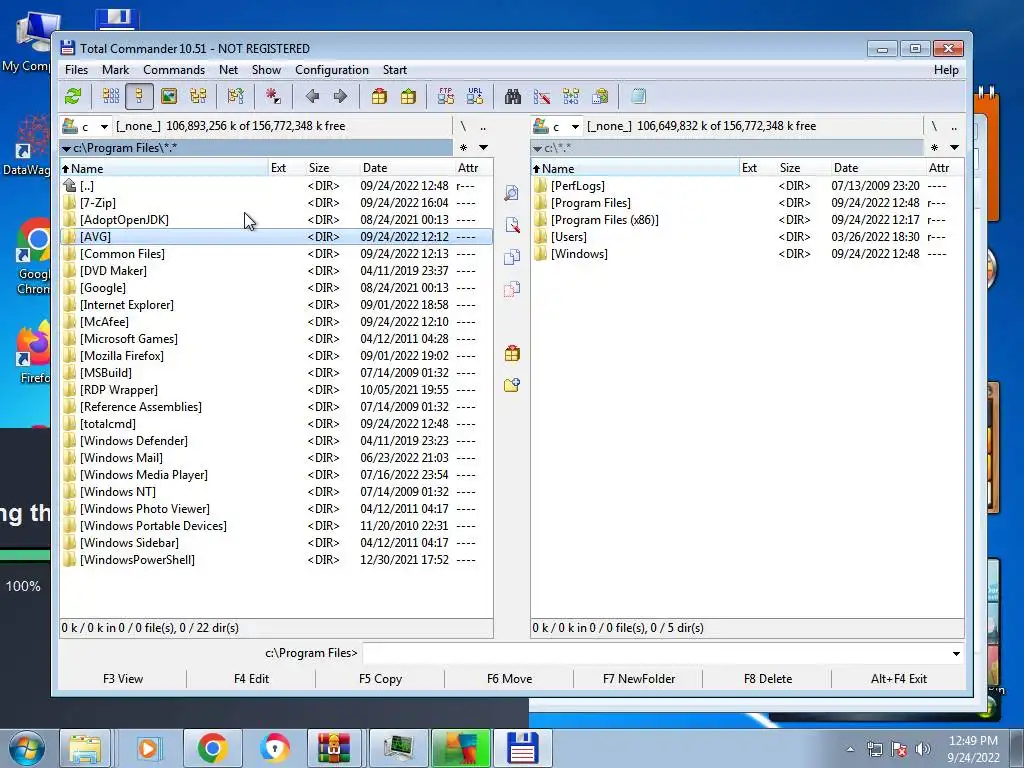Click the left panel root directory backslash button

point(463,126)
